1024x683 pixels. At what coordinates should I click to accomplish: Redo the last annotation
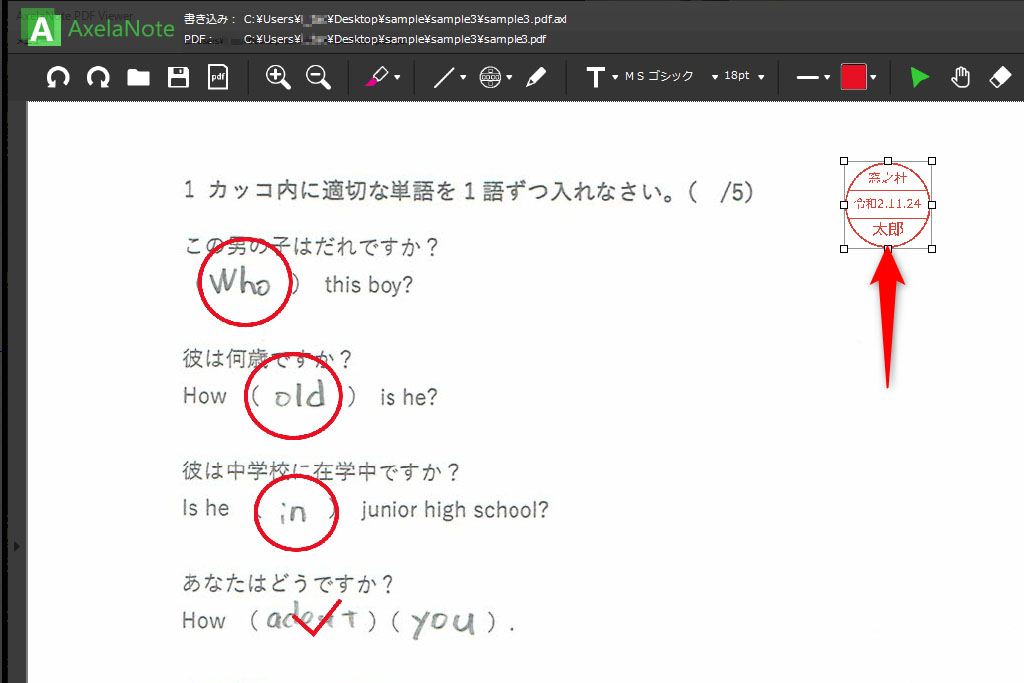tap(98, 77)
